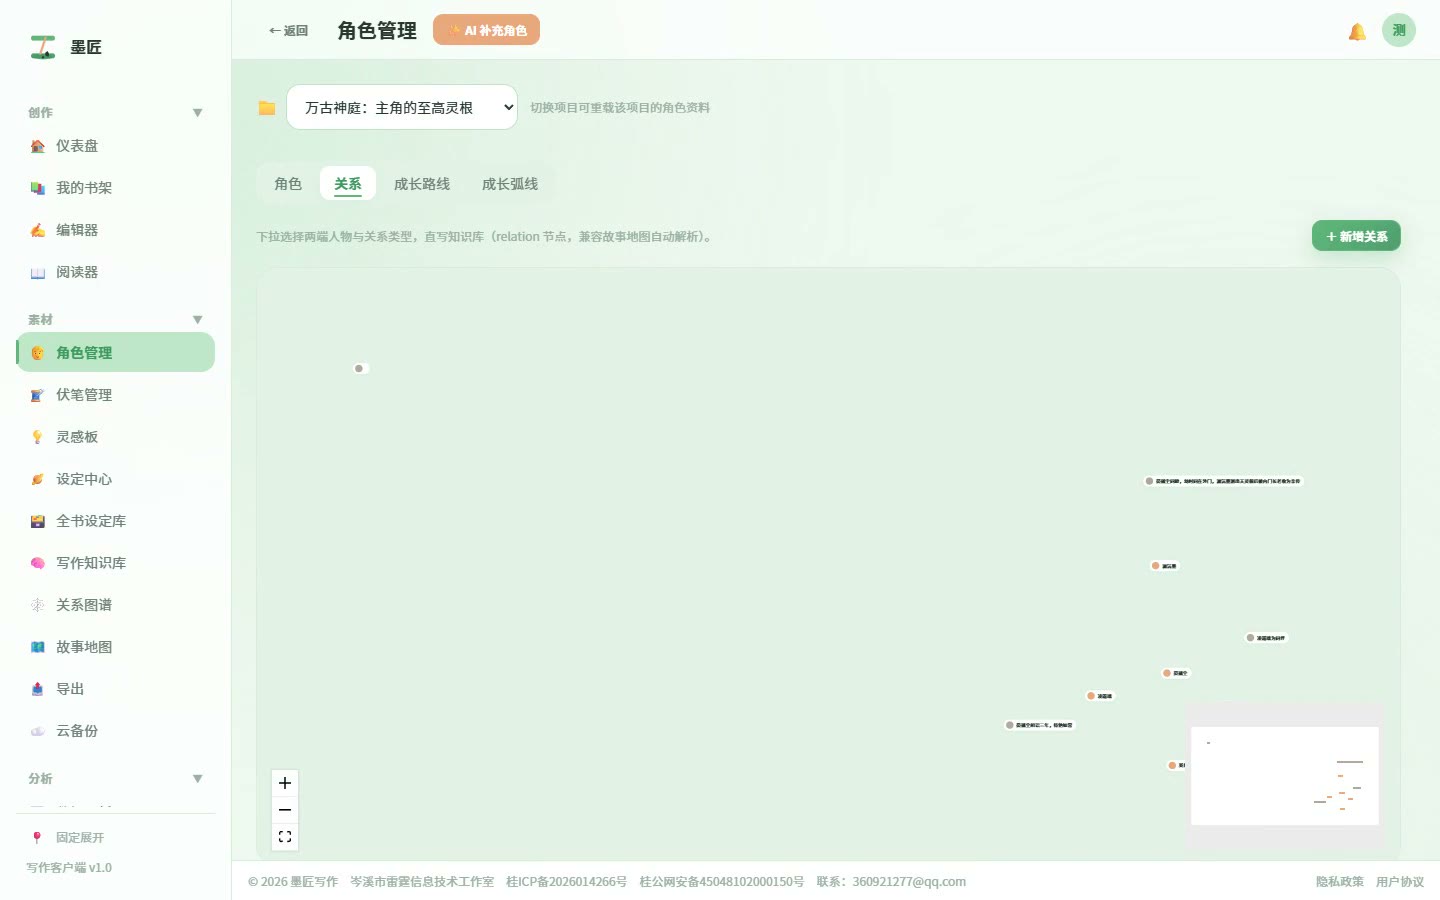Add a relation with 新增关系
The width and height of the screenshot is (1440, 900).
pyautogui.click(x=1356, y=236)
